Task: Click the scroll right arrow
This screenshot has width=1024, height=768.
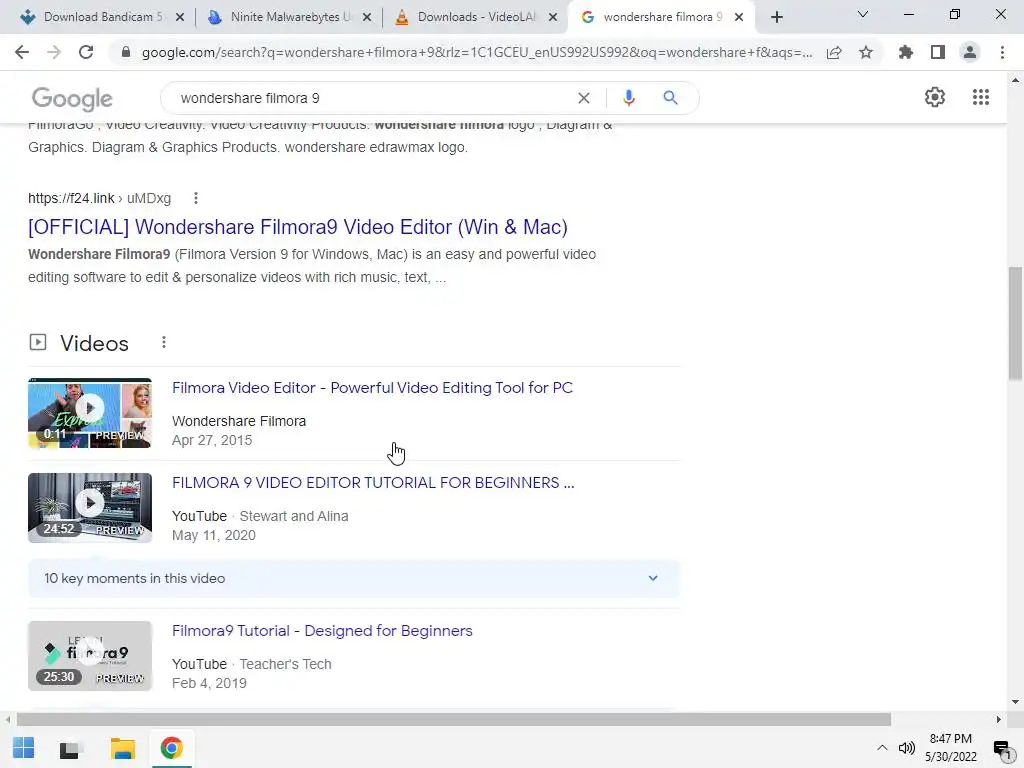Action: 999,720
